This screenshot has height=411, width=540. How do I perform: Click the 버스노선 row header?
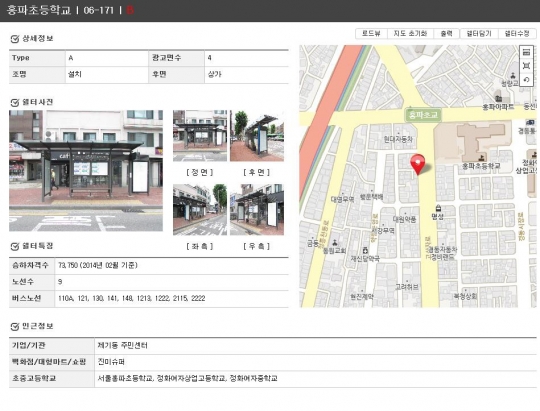click(32, 299)
